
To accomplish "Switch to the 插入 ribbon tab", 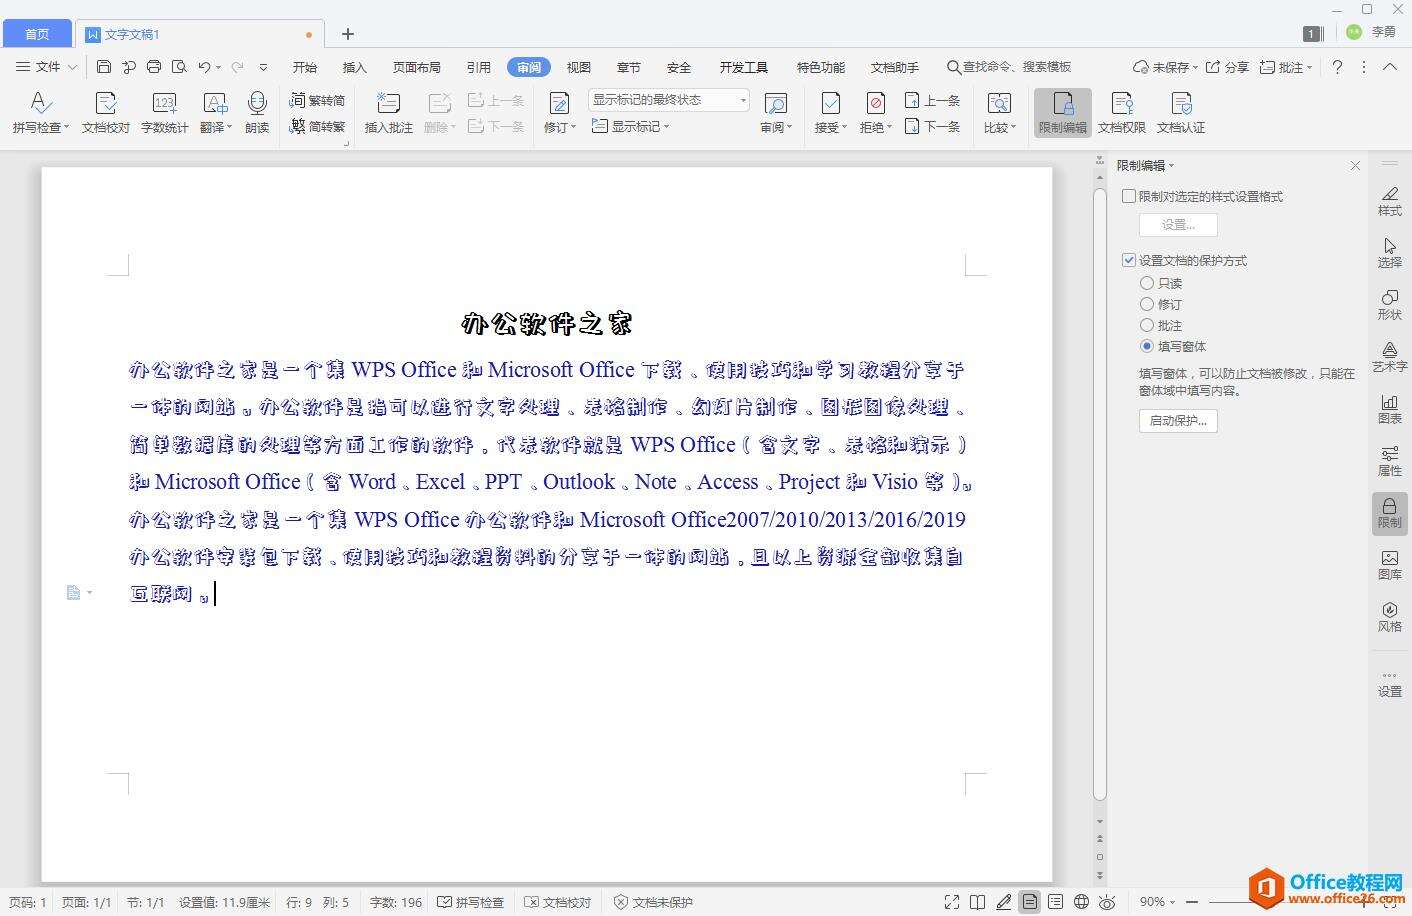I will 354,67.
